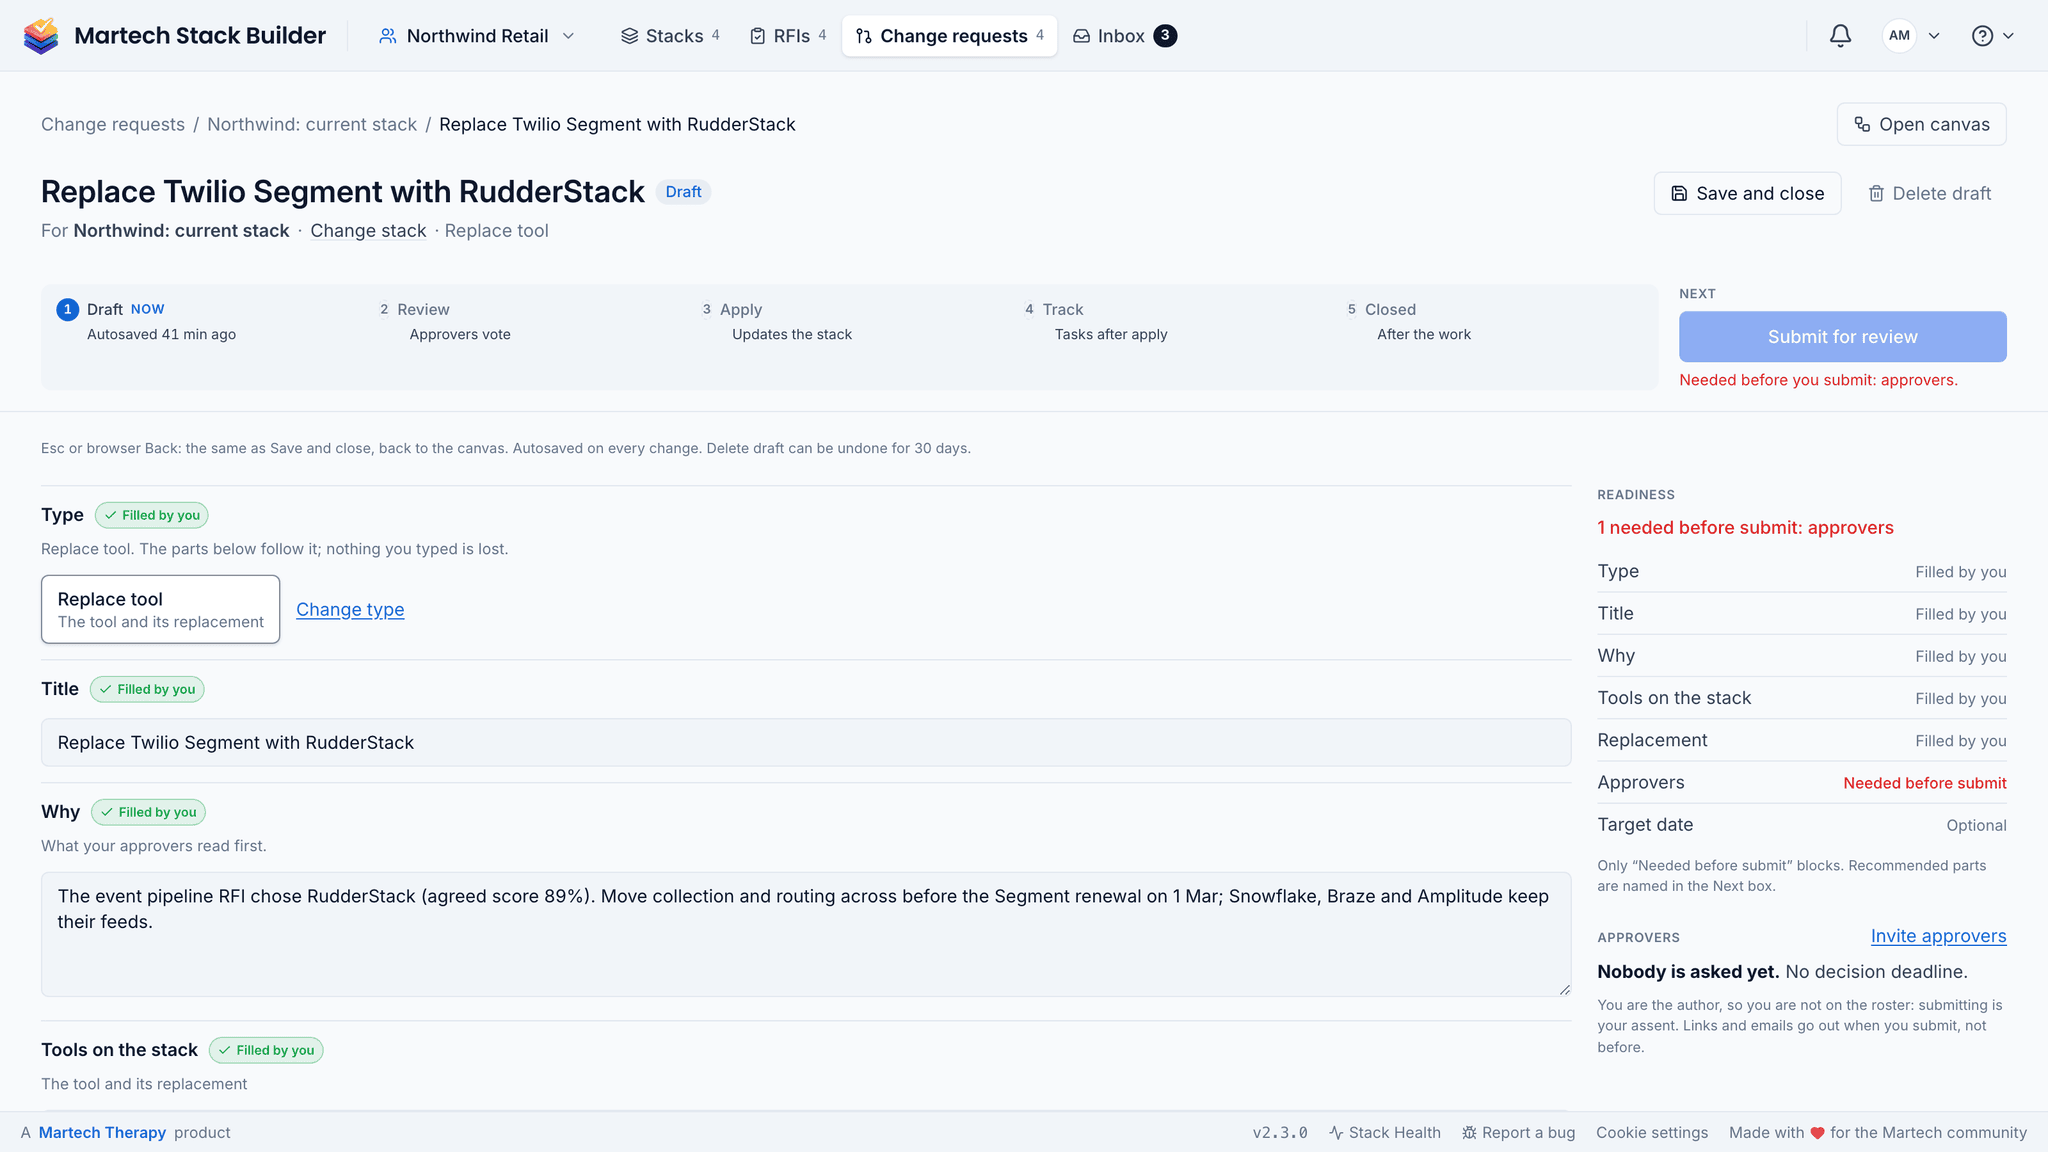Click the Review step in progress tracker

click(445, 321)
